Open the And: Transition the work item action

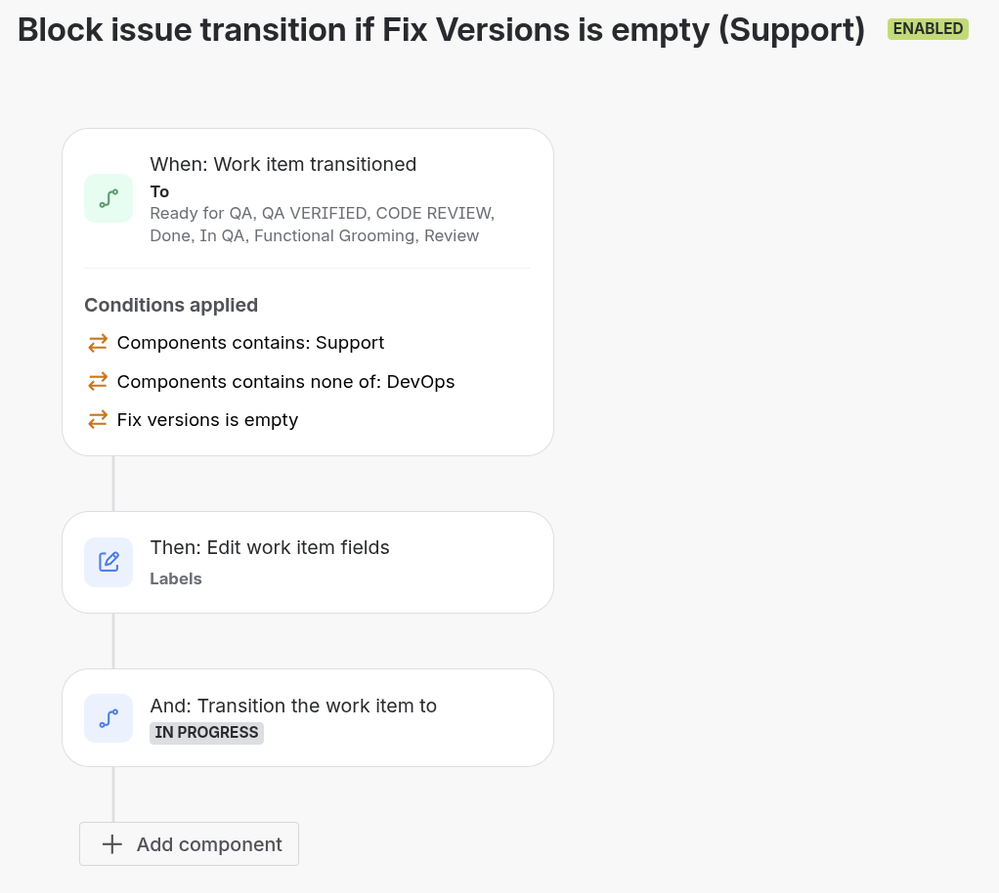(308, 718)
